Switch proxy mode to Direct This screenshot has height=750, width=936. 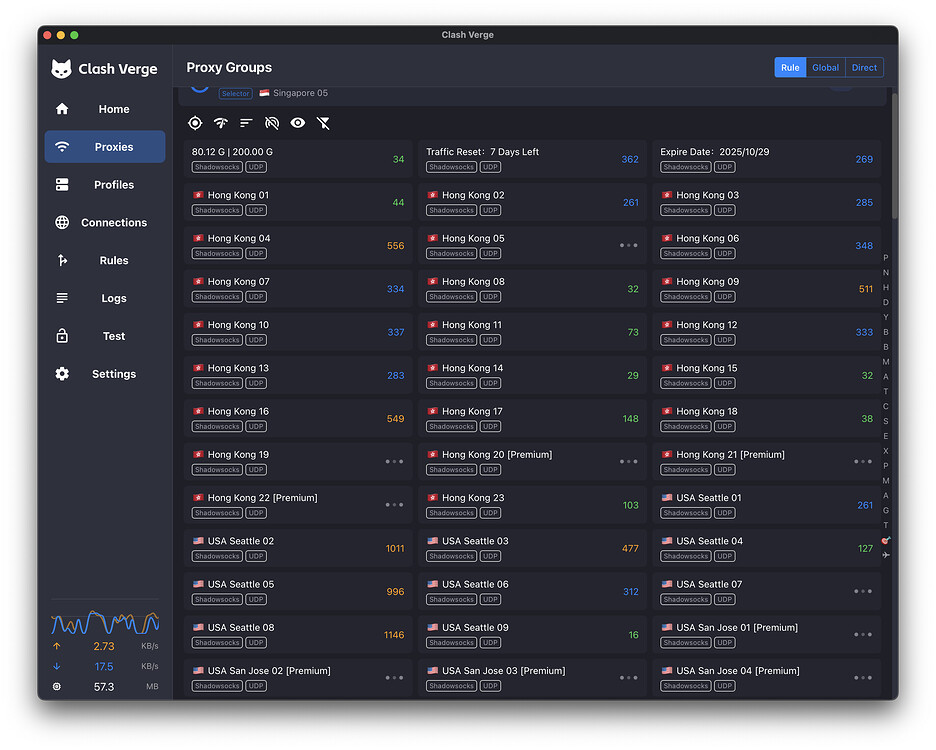864,67
